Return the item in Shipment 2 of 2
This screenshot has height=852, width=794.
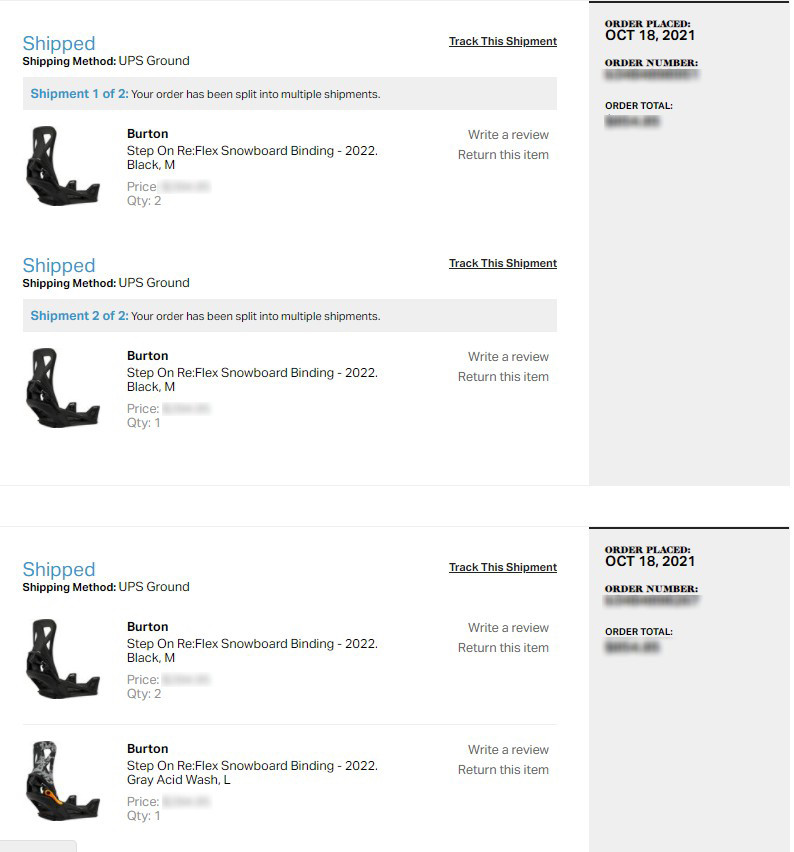point(503,377)
